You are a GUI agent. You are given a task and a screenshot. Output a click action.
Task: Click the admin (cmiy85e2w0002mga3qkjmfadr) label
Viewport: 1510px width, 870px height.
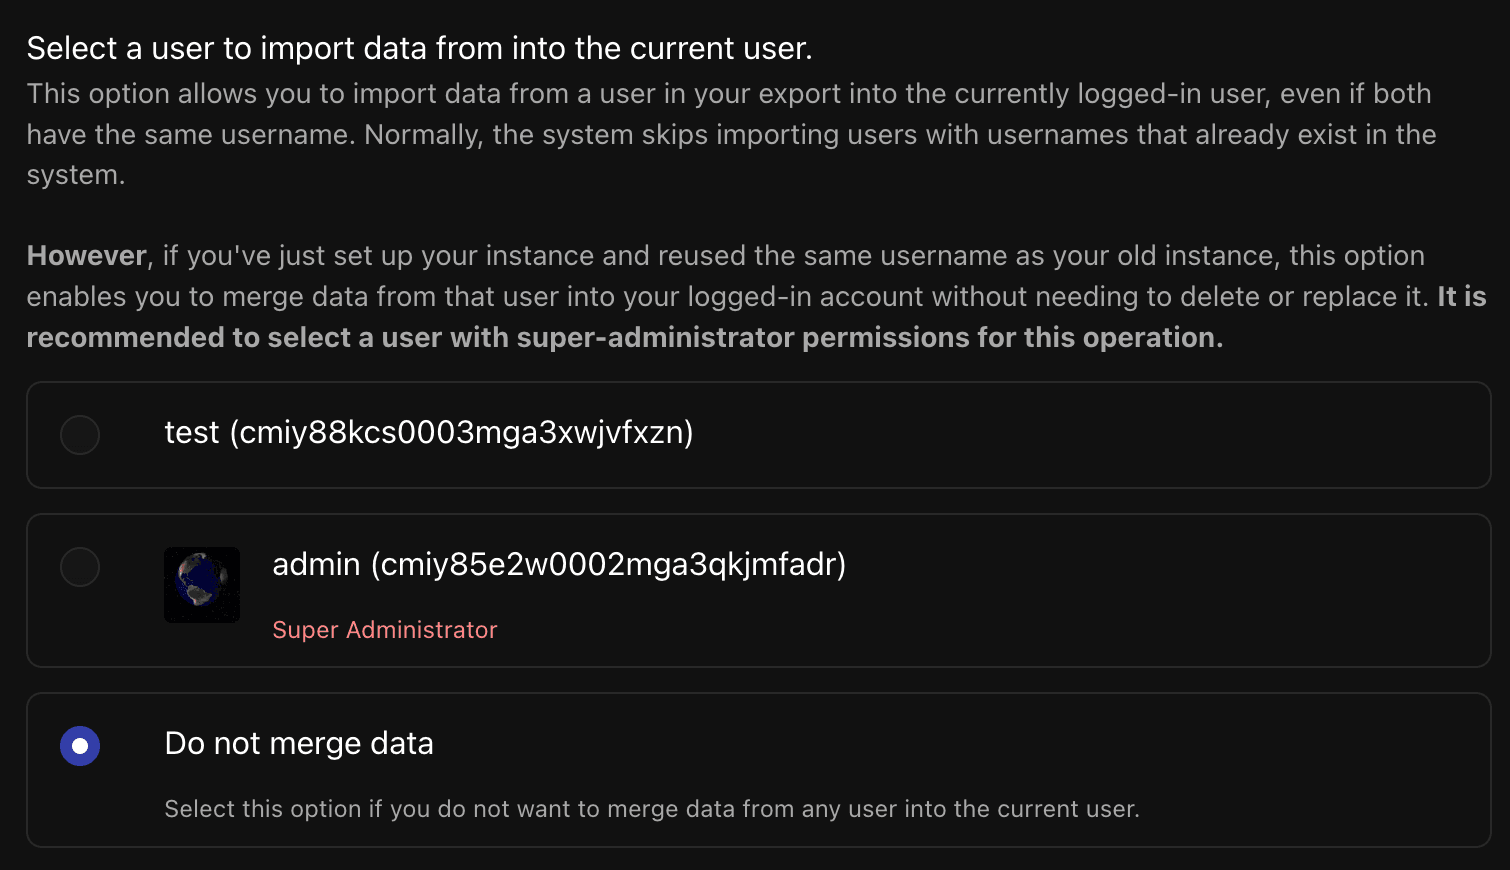pyautogui.click(x=559, y=565)
